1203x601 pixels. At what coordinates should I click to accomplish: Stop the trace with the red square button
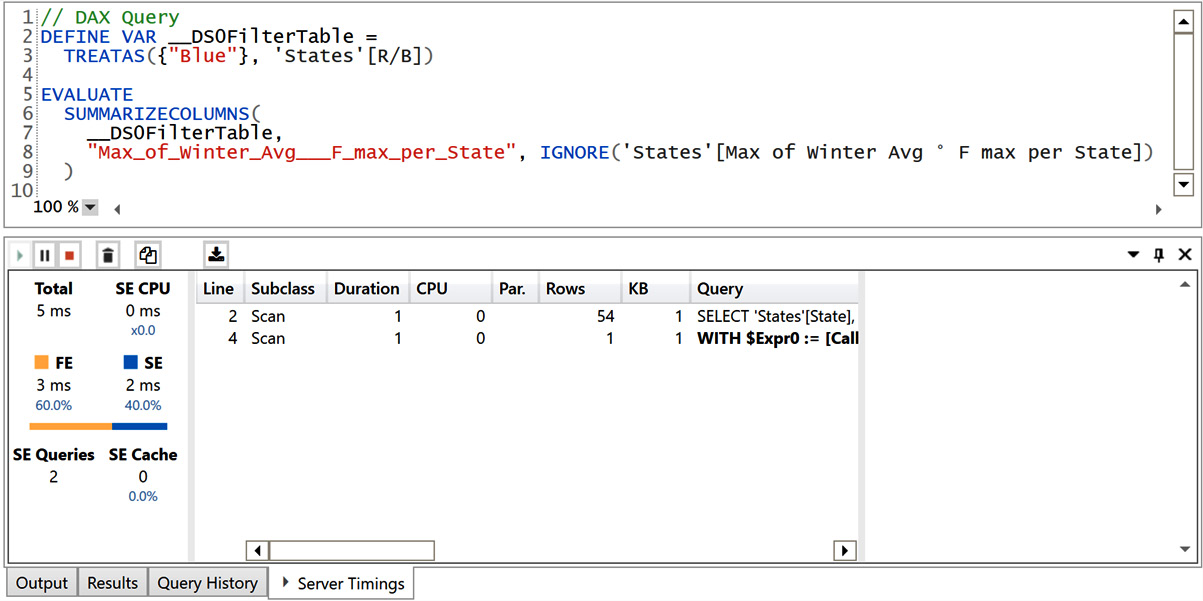(x=69, y=256)
